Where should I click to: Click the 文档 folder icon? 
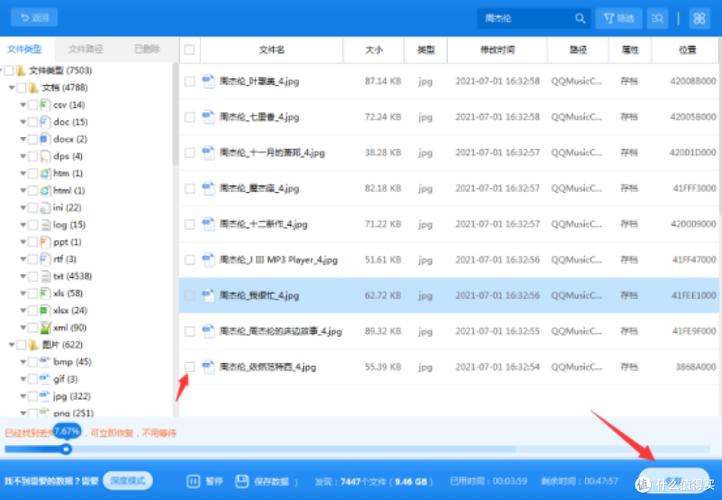pos(33,87)
